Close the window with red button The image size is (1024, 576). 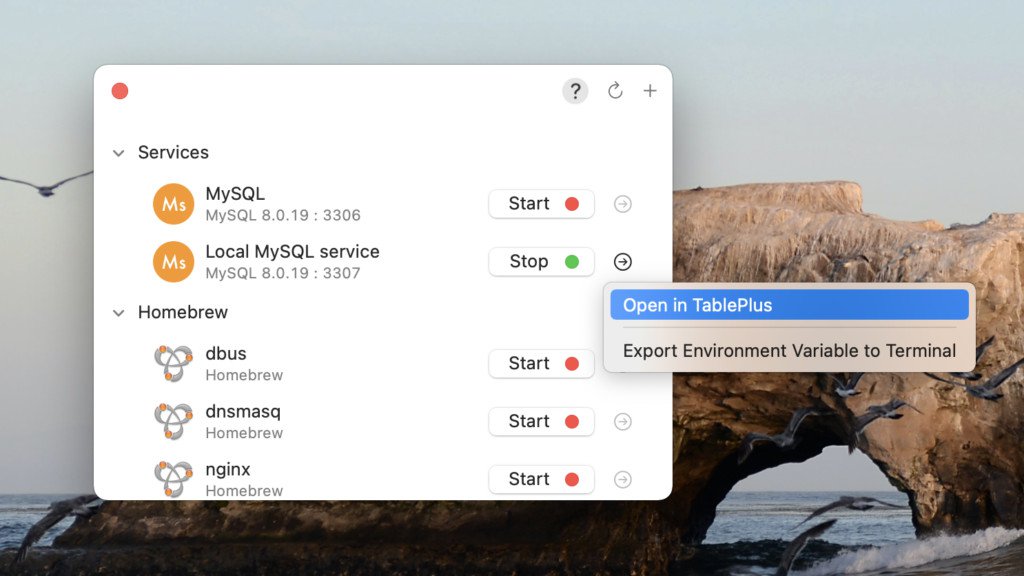click(x=120, y=91)
